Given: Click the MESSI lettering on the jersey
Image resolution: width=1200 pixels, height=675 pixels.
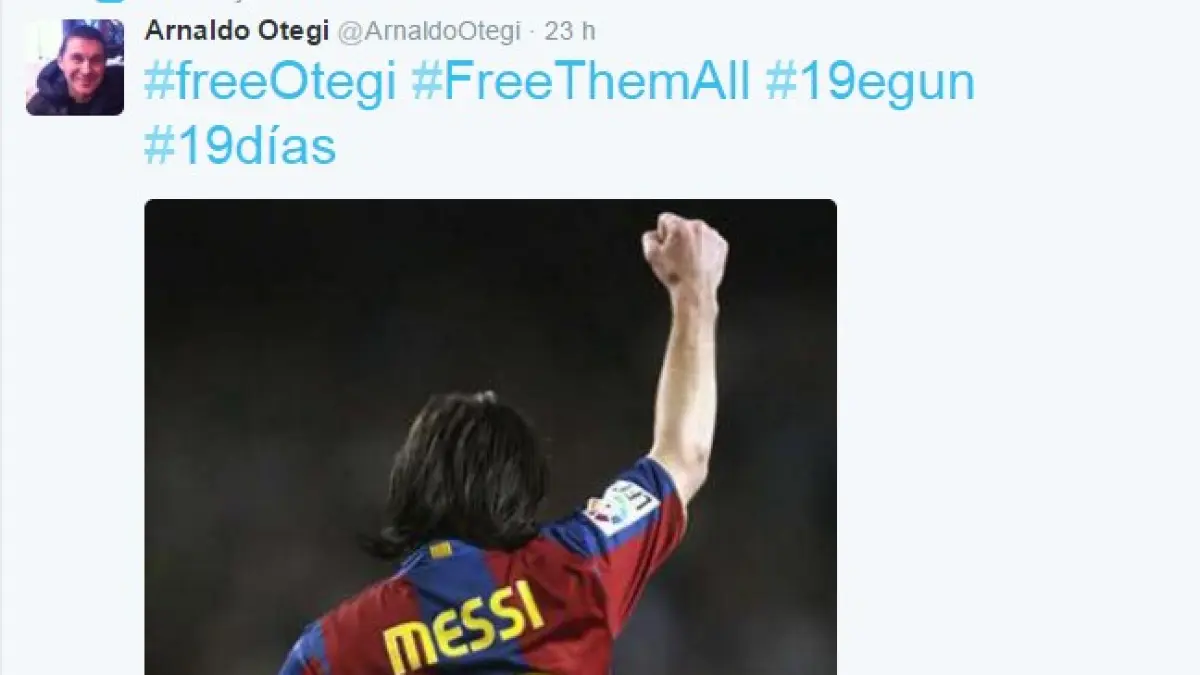Looking at the screenshot, I should (464, 625).
